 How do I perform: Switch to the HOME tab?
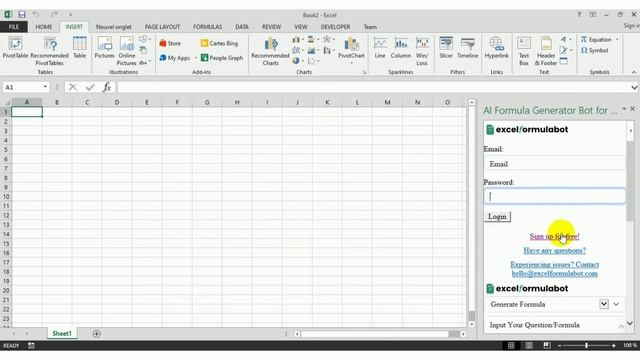click(44, 27)
